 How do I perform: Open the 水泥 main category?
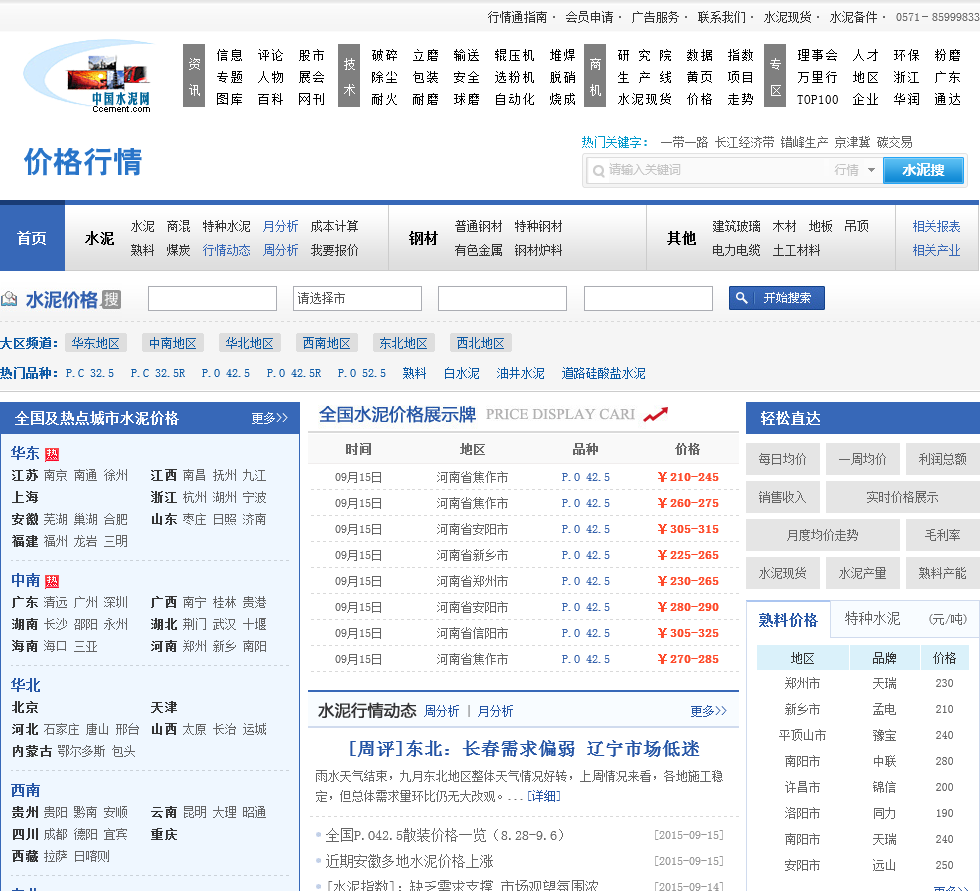point(99,238)
